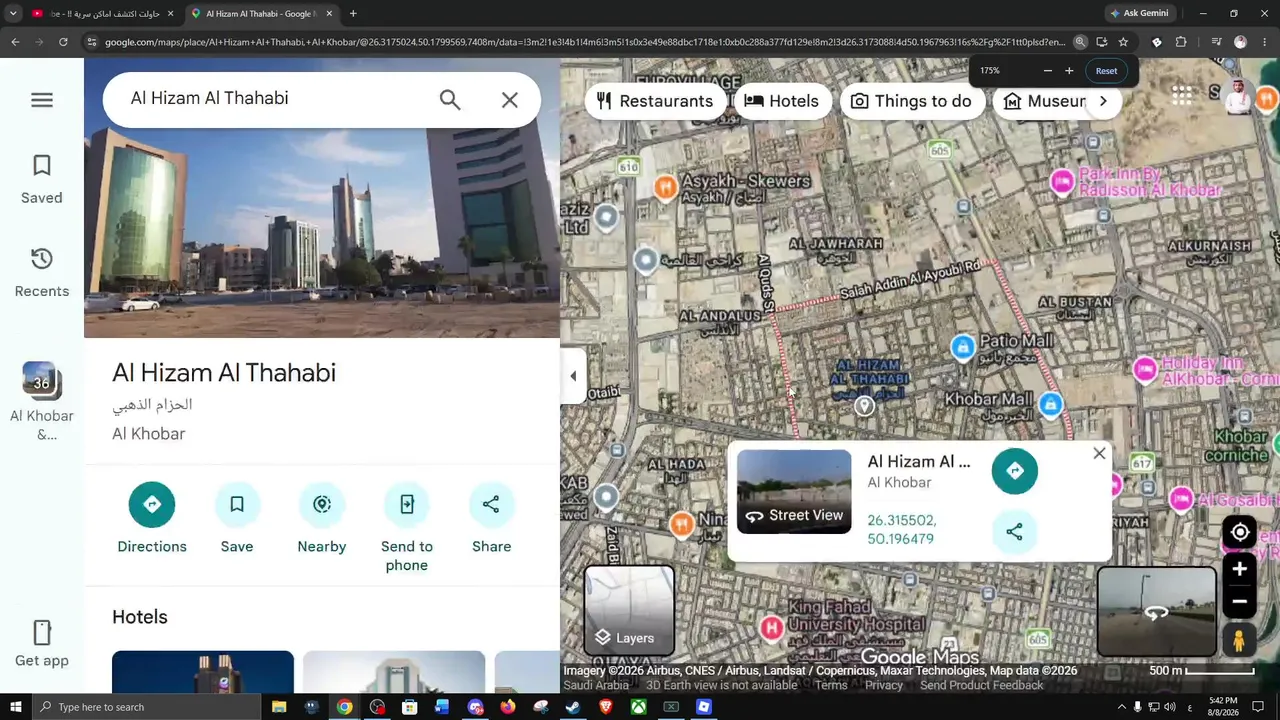Clear the search box with the X
Screen dimensions: 1280x720
(x=510, y=100)
